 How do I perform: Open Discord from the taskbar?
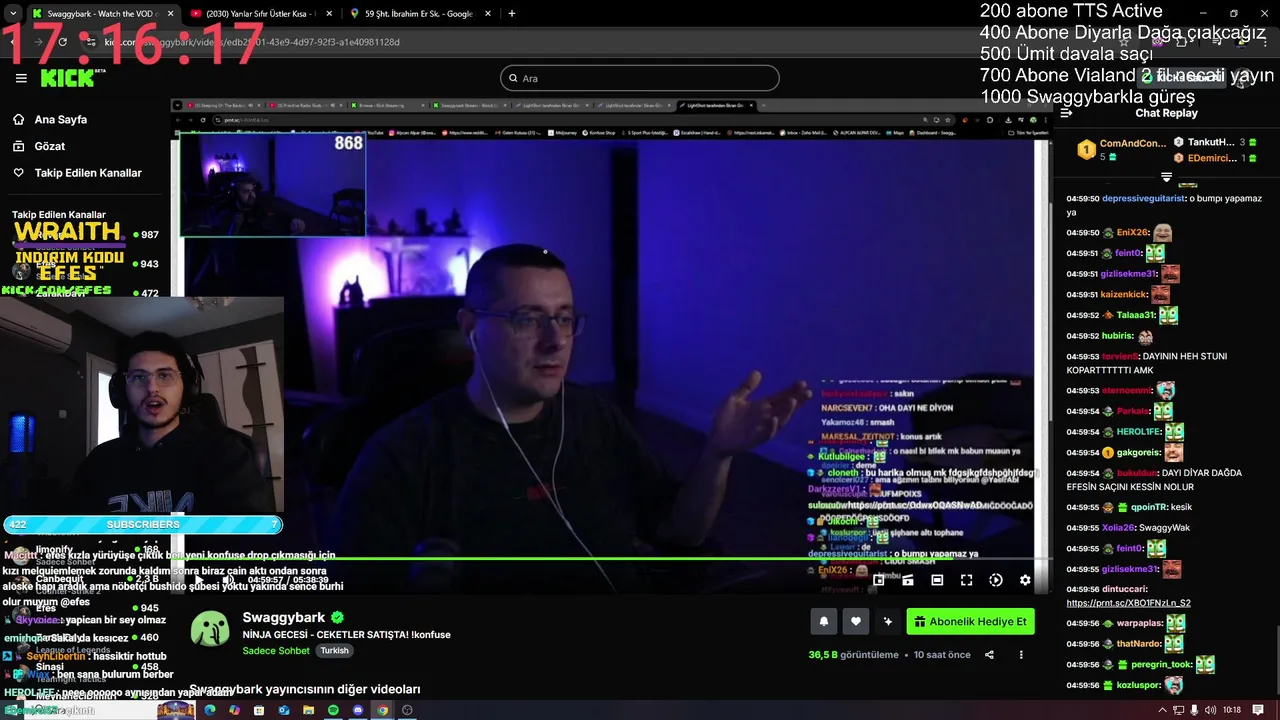pyautogui.click(x=358, y=710)
